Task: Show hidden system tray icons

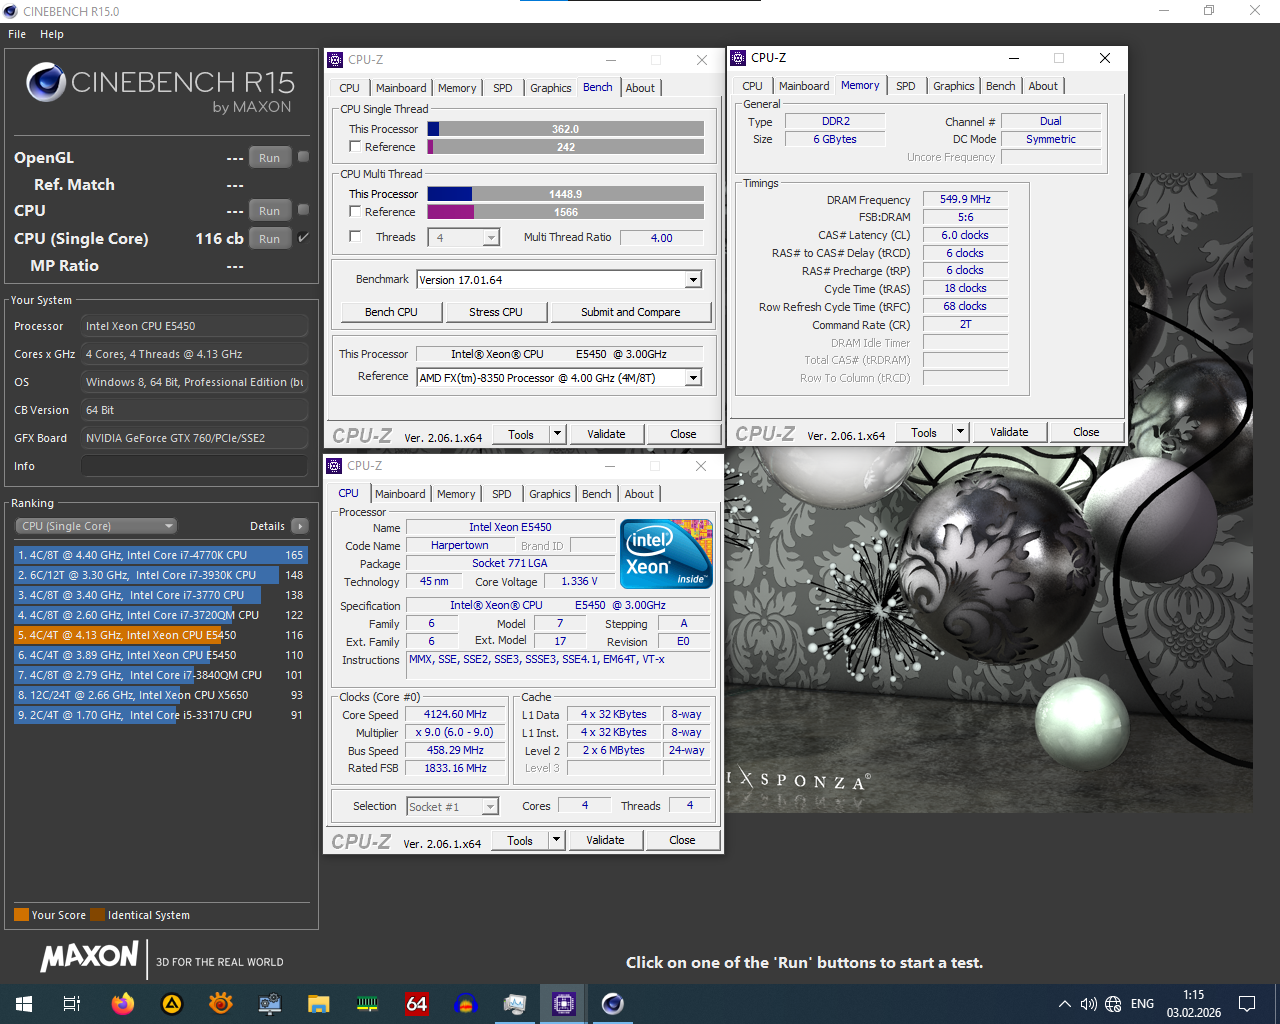Action: pyautogui.click(x=1065, y=1004)
